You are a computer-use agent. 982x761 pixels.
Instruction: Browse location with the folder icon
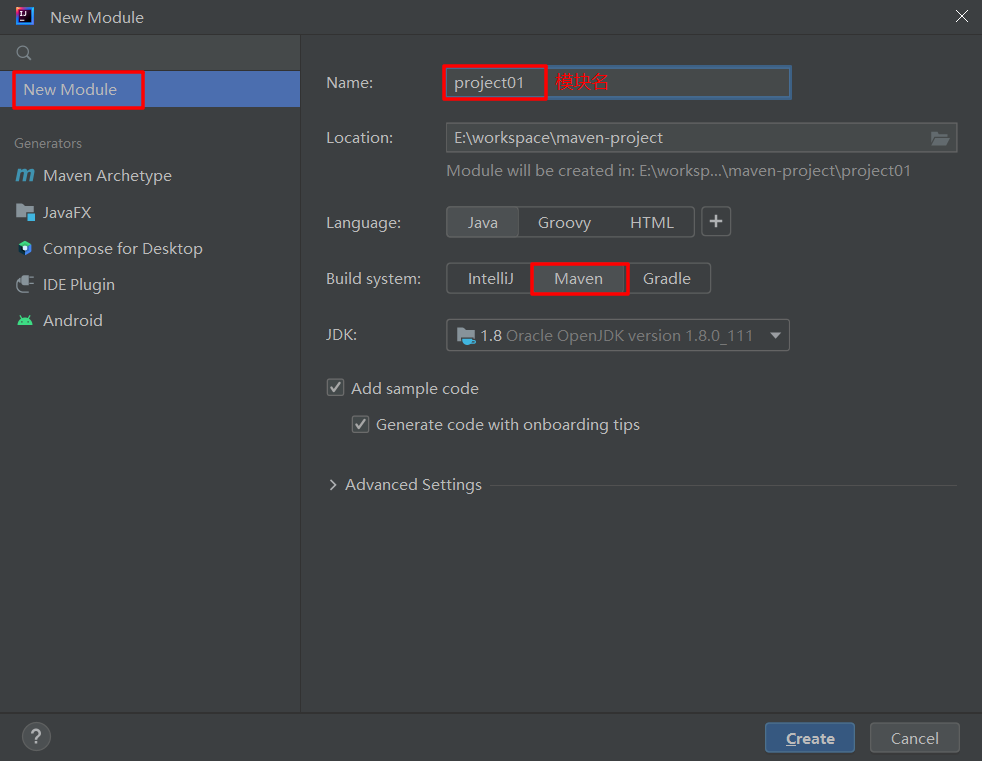[939, 138]
